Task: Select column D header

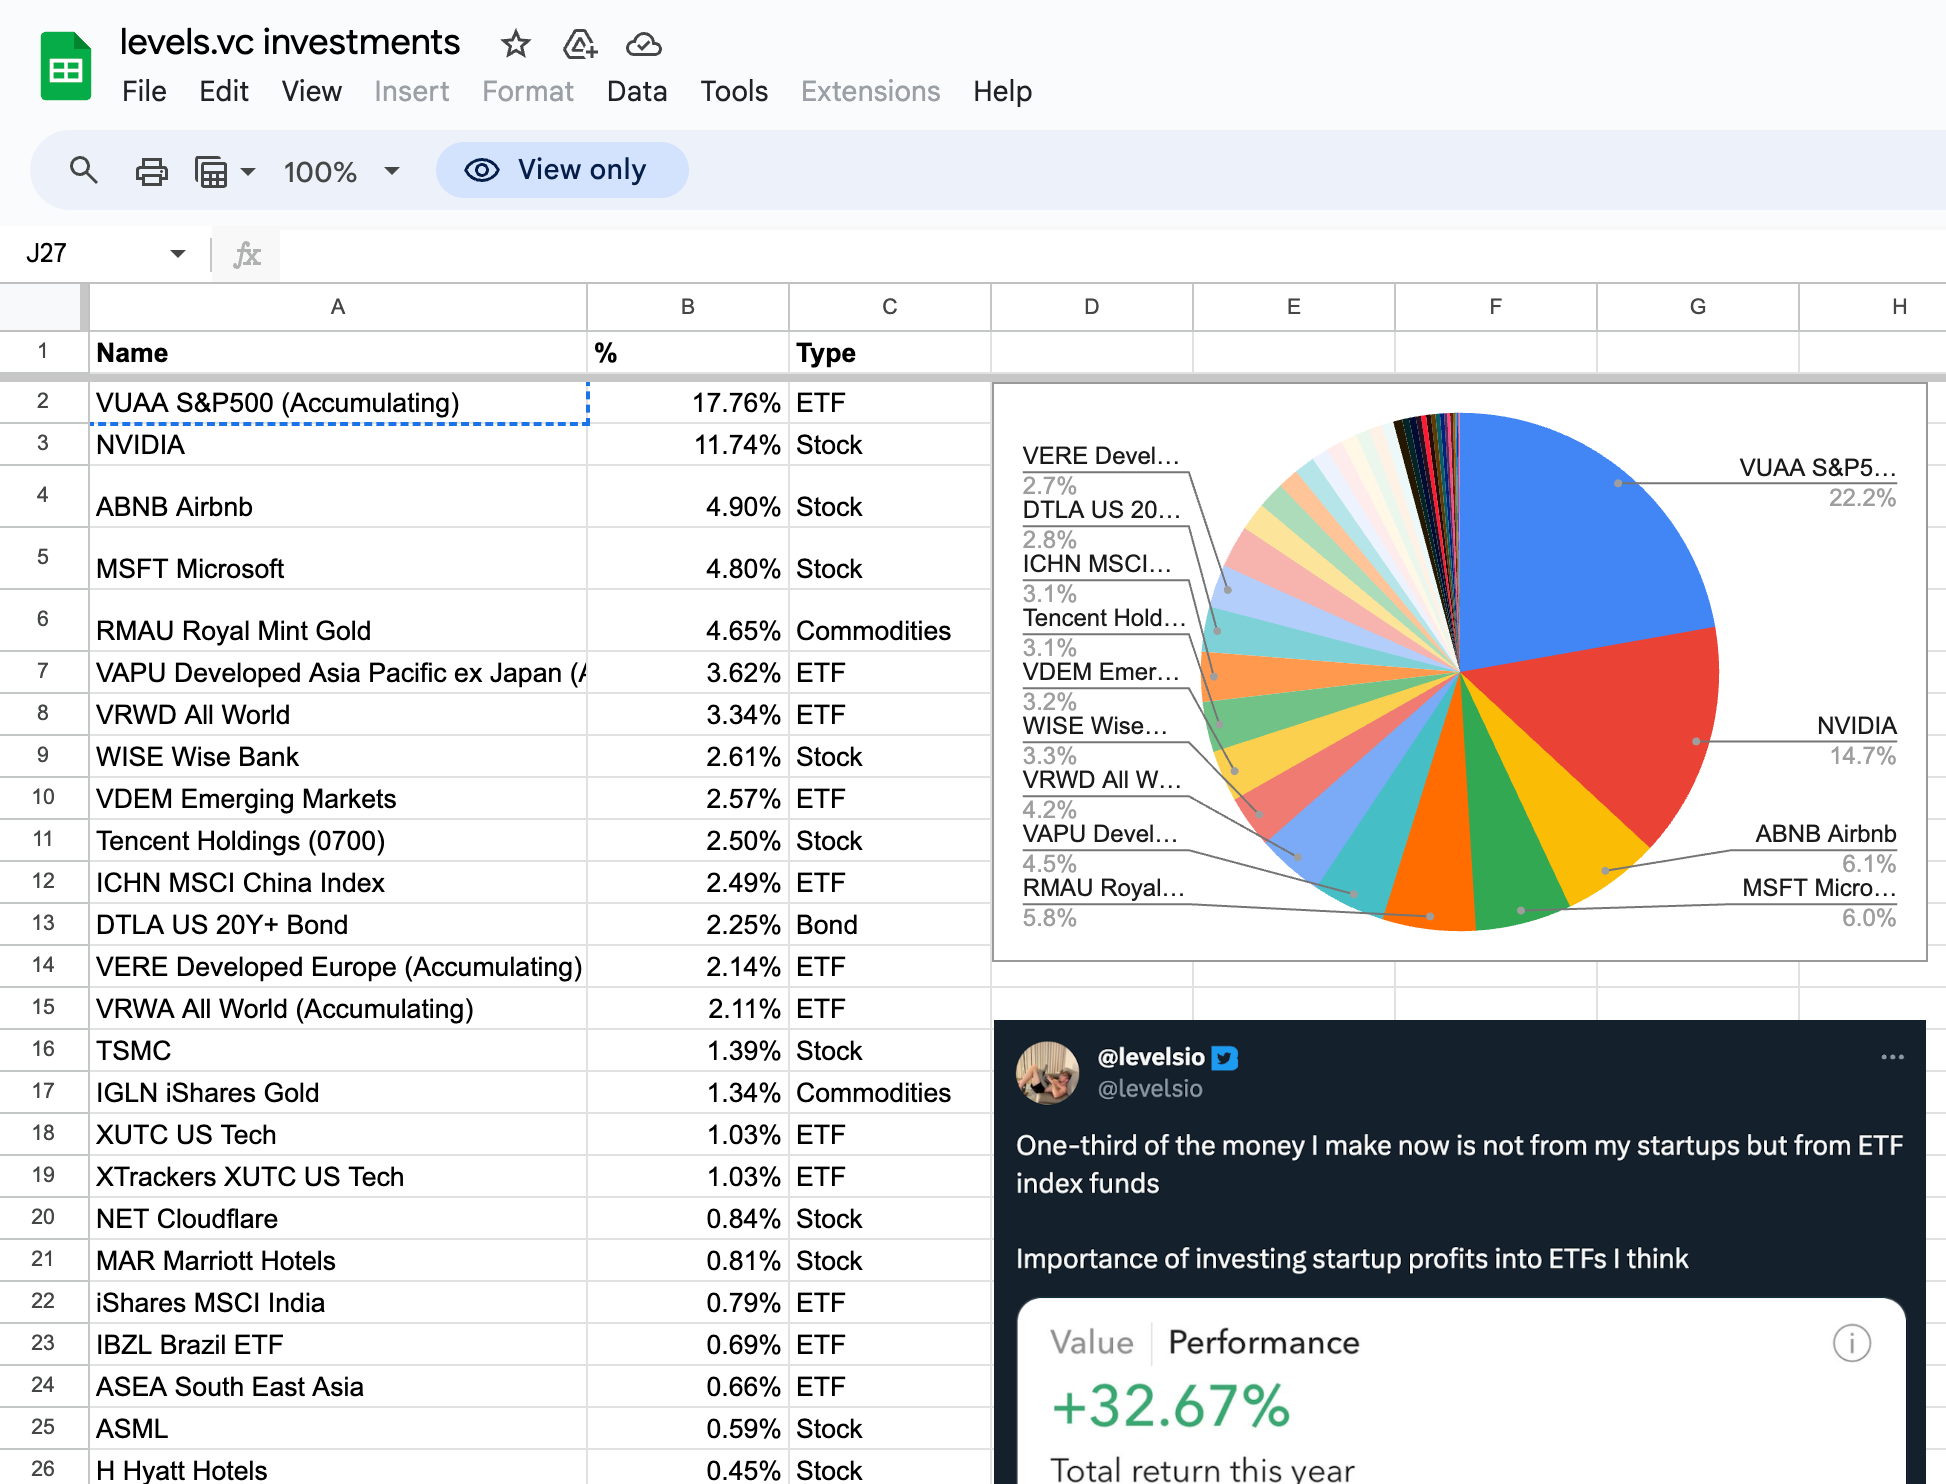Action: [1092, 307]
